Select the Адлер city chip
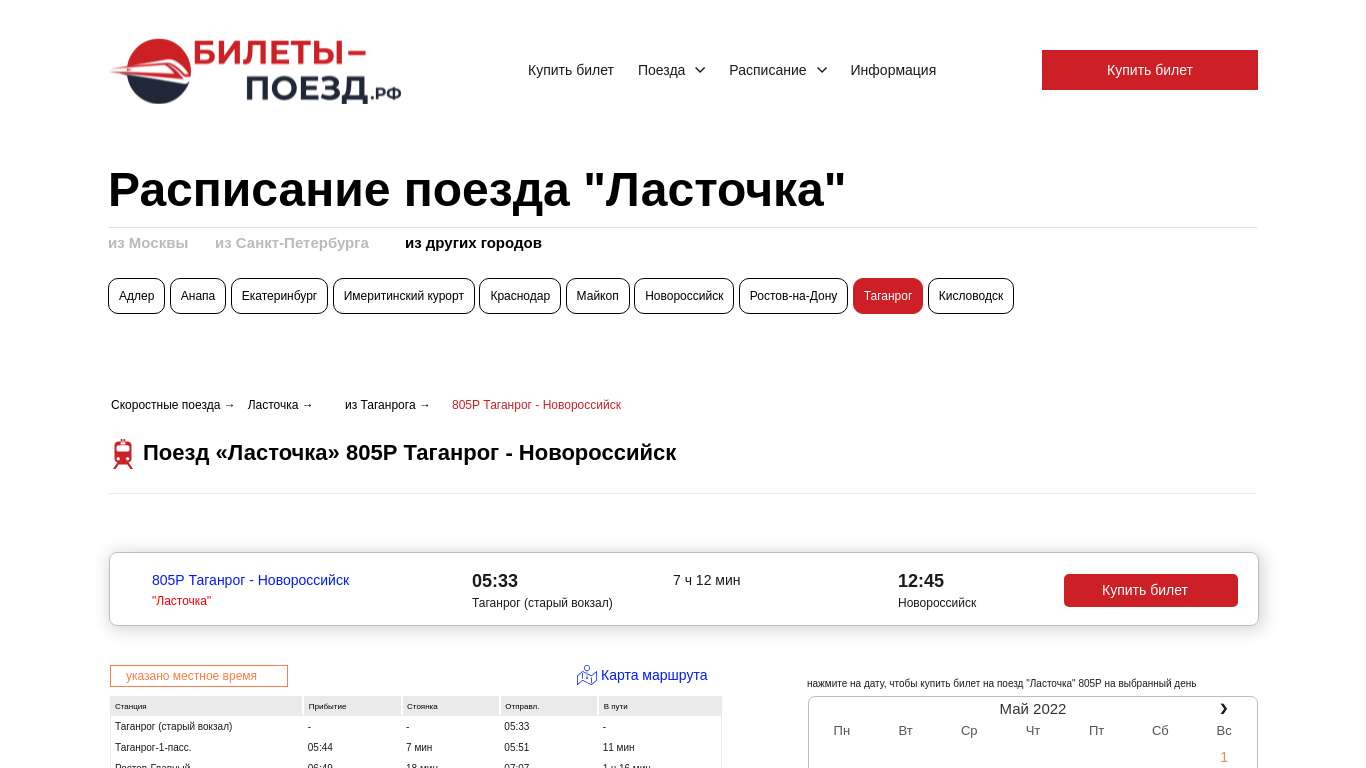 pos(136,296)
